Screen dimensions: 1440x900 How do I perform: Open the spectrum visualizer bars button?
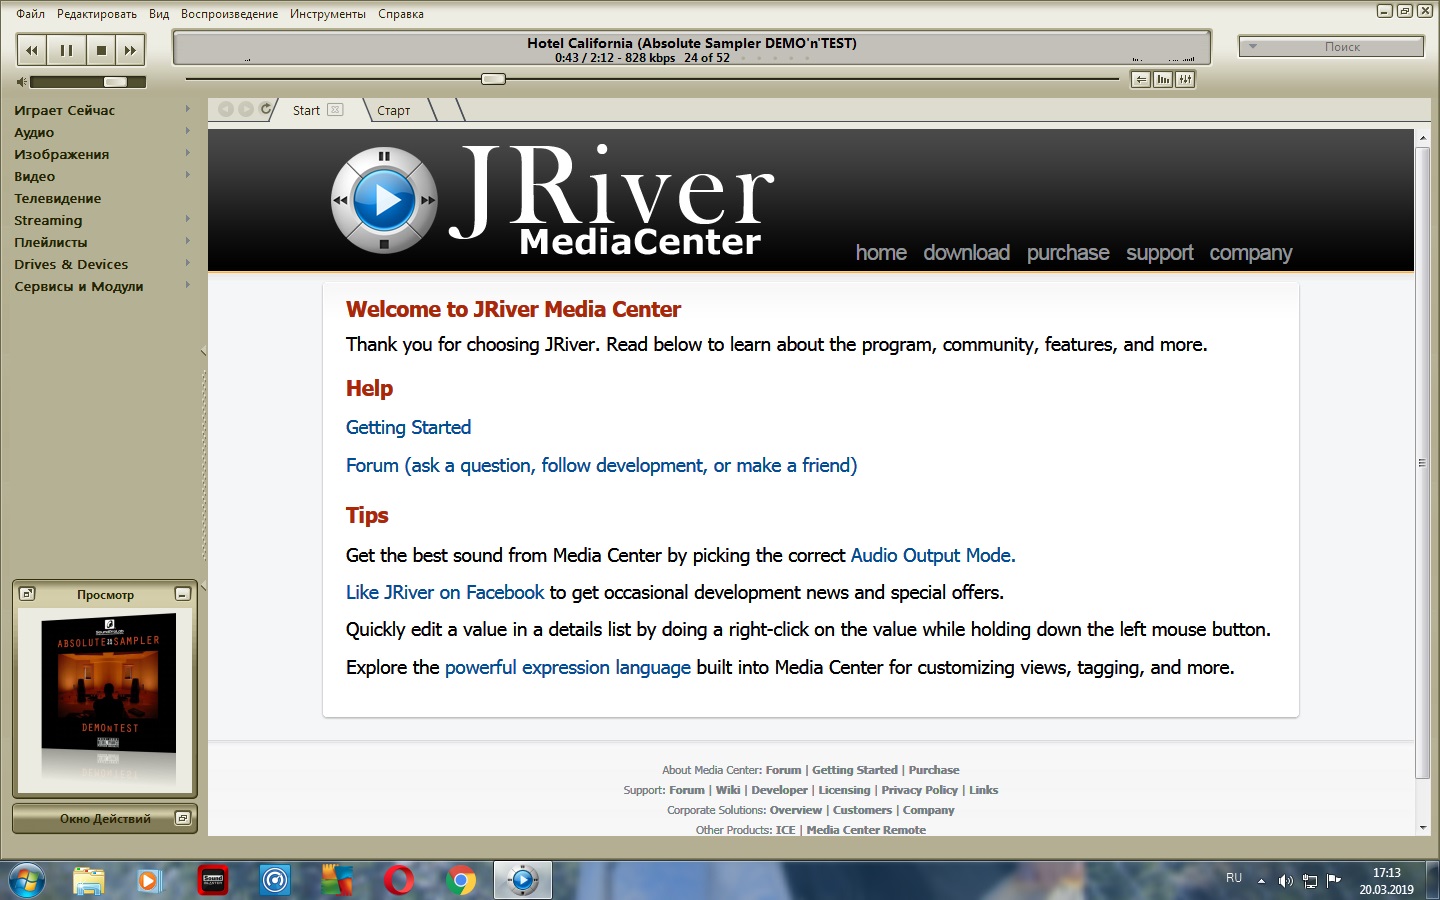point(1163,80)
